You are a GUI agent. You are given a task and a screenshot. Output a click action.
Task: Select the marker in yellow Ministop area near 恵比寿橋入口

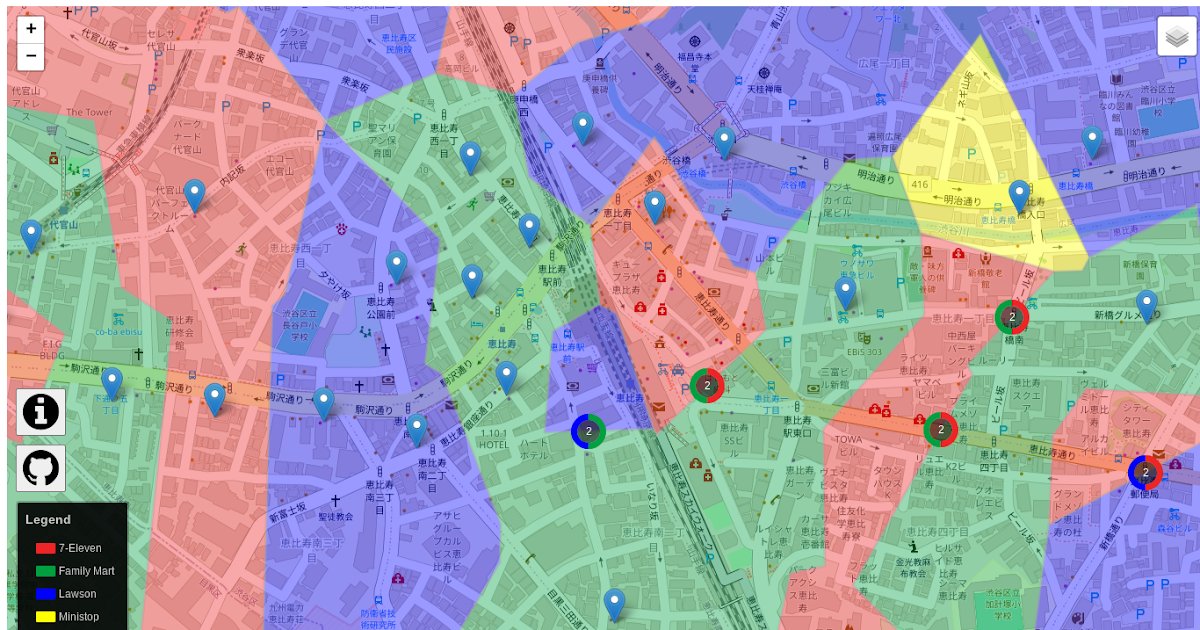click(x=1020, y=197)
